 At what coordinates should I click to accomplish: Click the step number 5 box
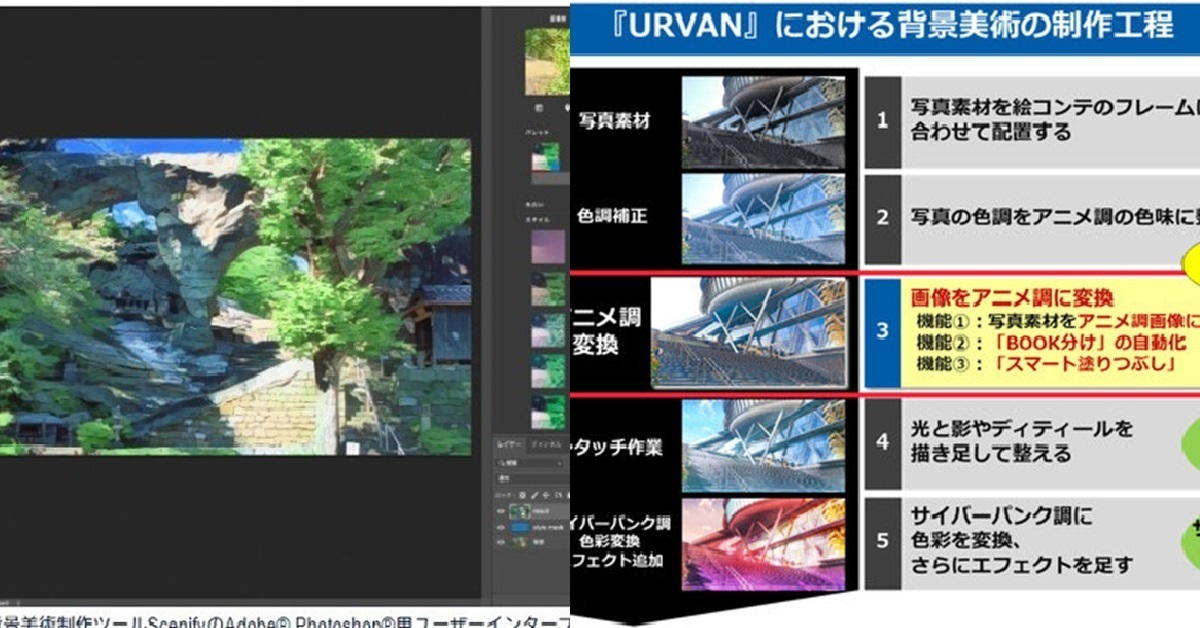pyautogui.click(x=882, y=541)
